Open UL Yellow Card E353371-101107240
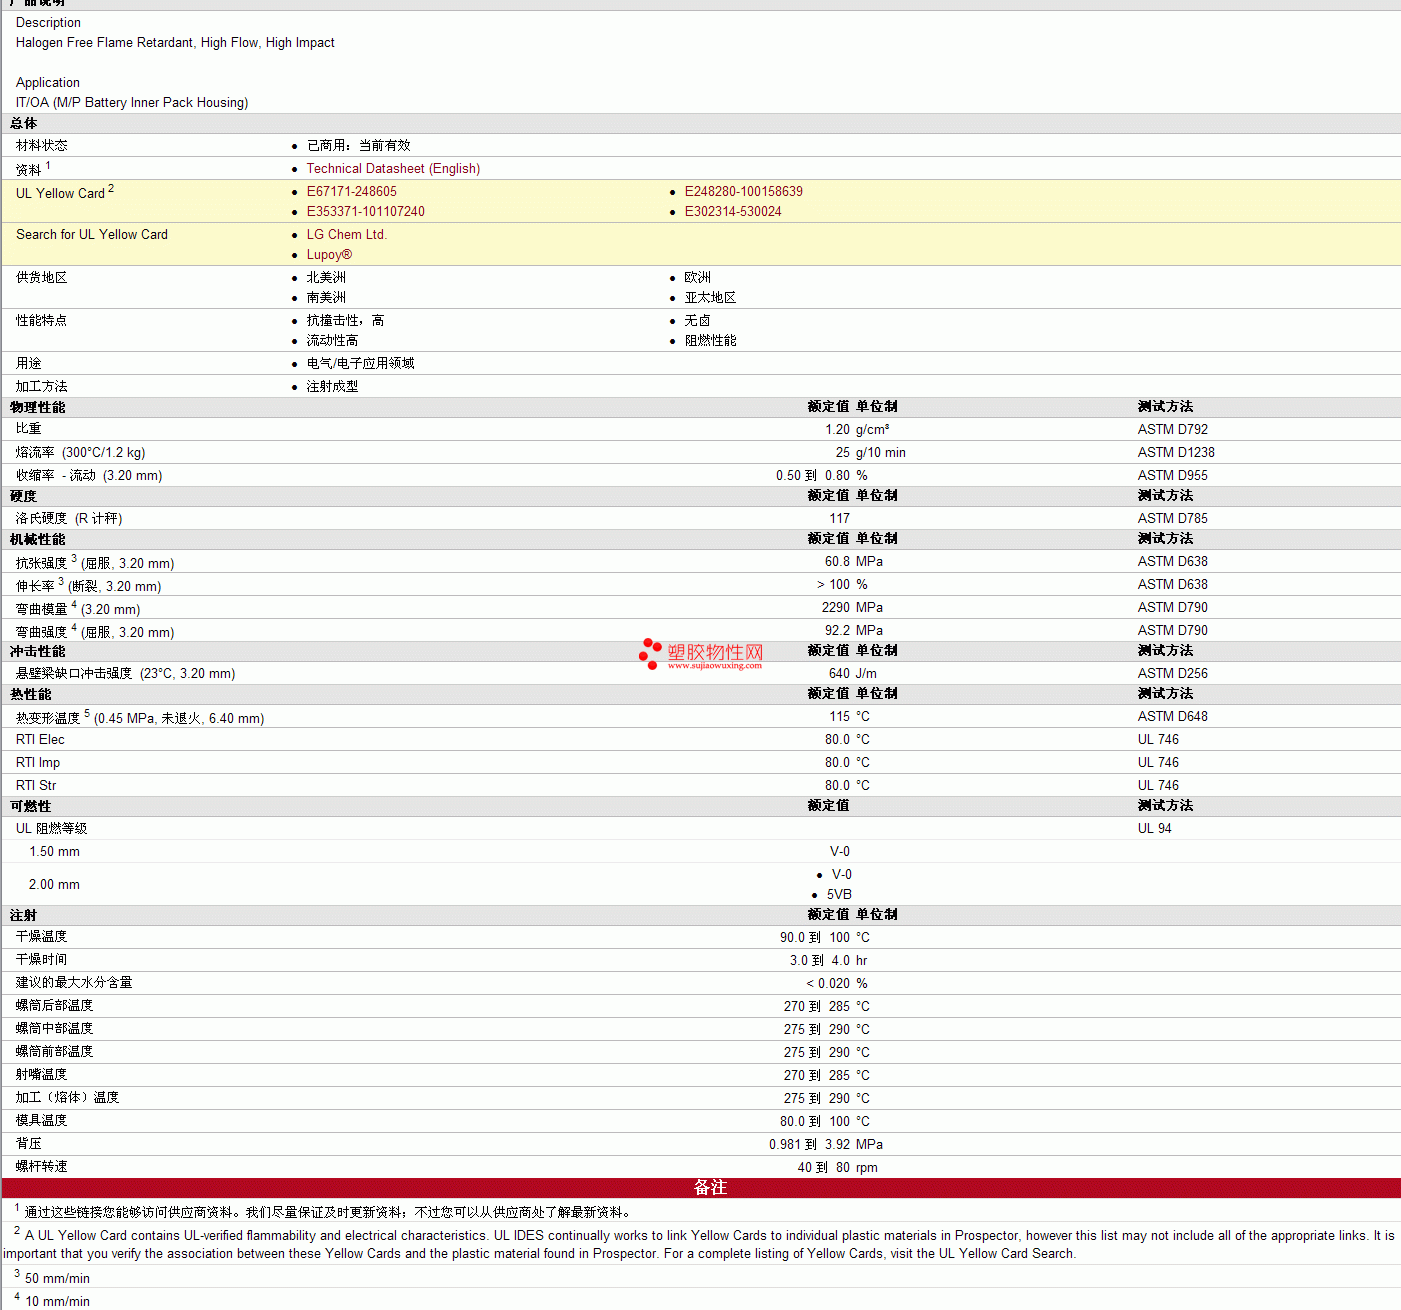Image resolution: width=1401 pixels, height=1310 pixels. pos(365,212)
